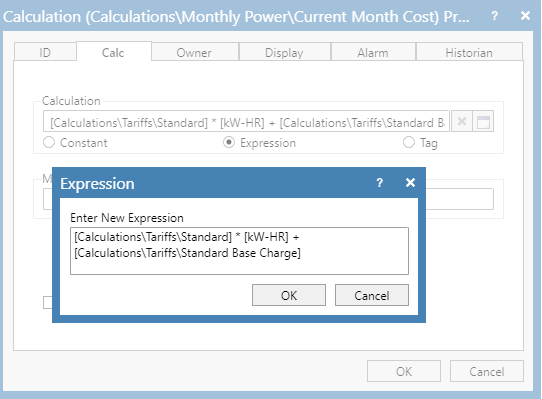
Task: Select the Constant radio button
Action: pos(49,142)
